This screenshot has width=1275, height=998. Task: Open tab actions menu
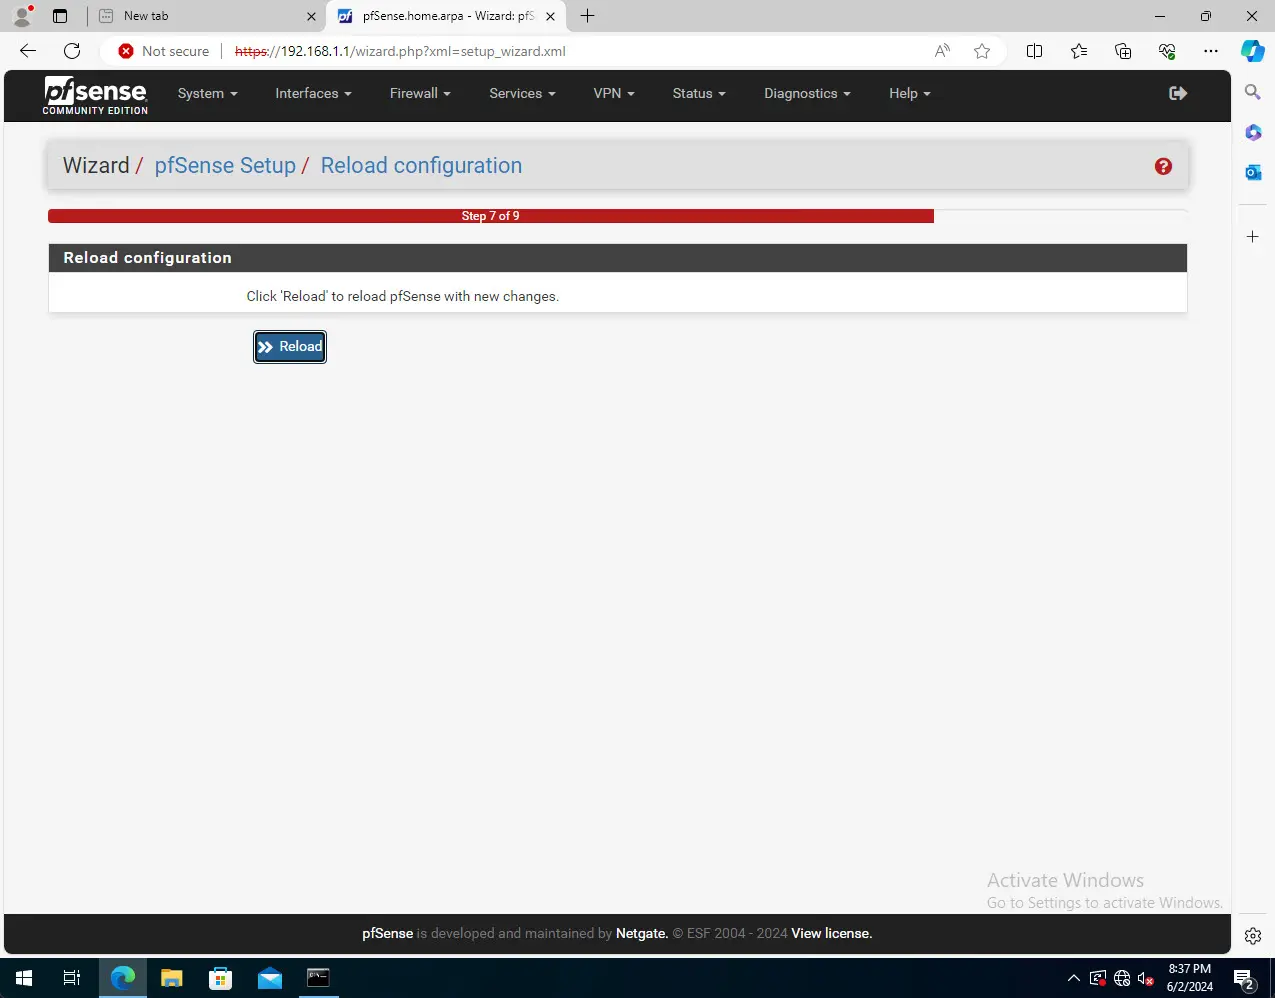(x=60, y=16)
